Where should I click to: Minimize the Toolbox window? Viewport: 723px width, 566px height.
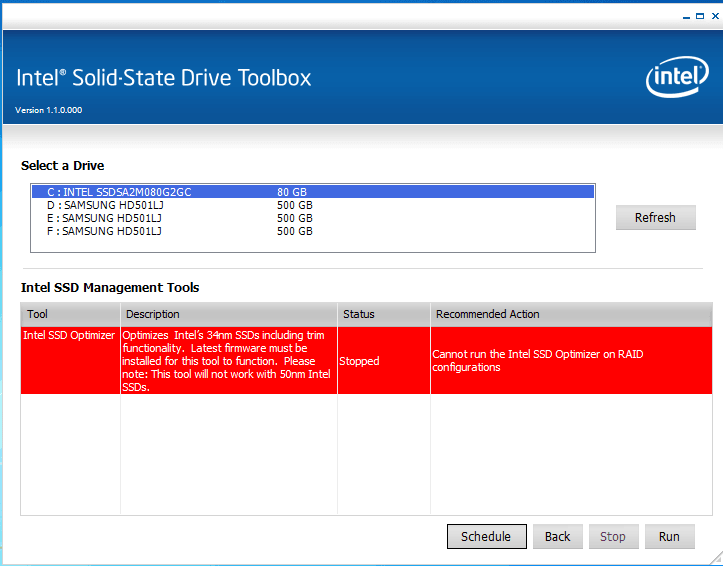(x=686, y=17)
